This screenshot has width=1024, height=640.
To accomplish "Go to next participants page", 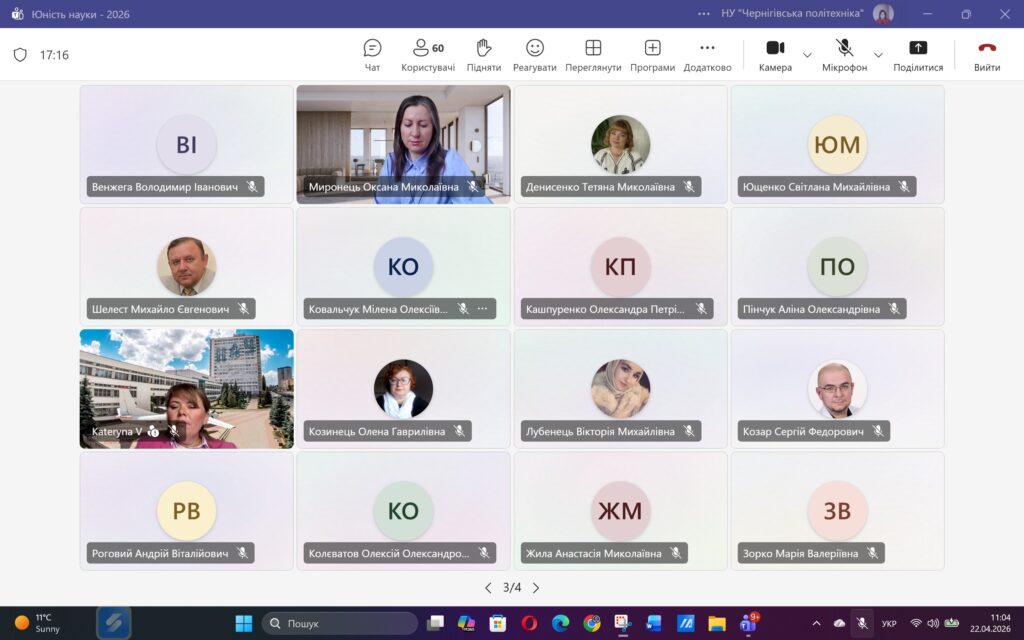I will [536, 588].
